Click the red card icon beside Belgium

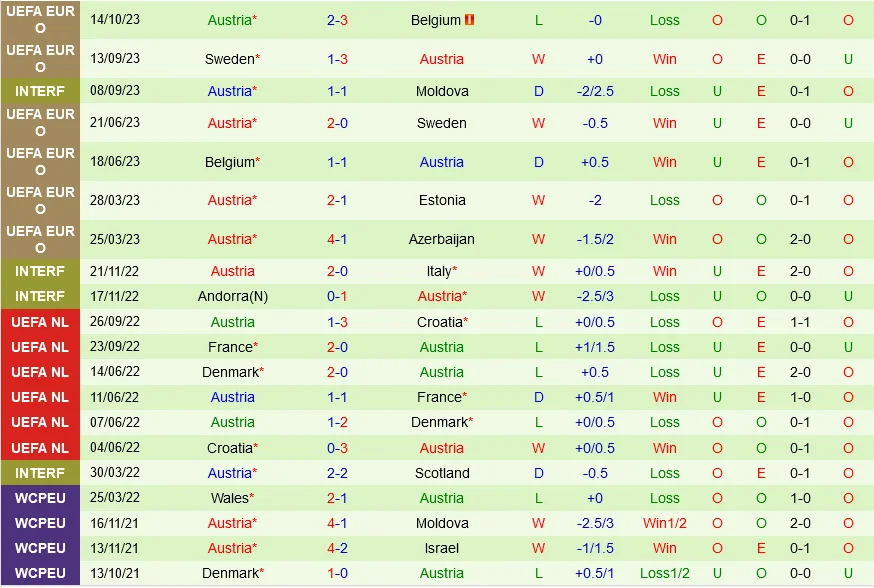(x=469, y=20)
